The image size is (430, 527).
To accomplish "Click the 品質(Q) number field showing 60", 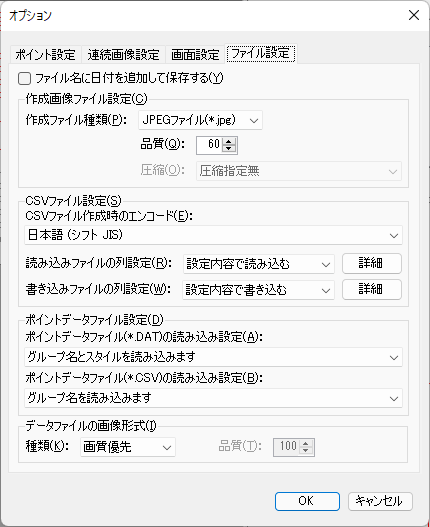I will (210, 145).
